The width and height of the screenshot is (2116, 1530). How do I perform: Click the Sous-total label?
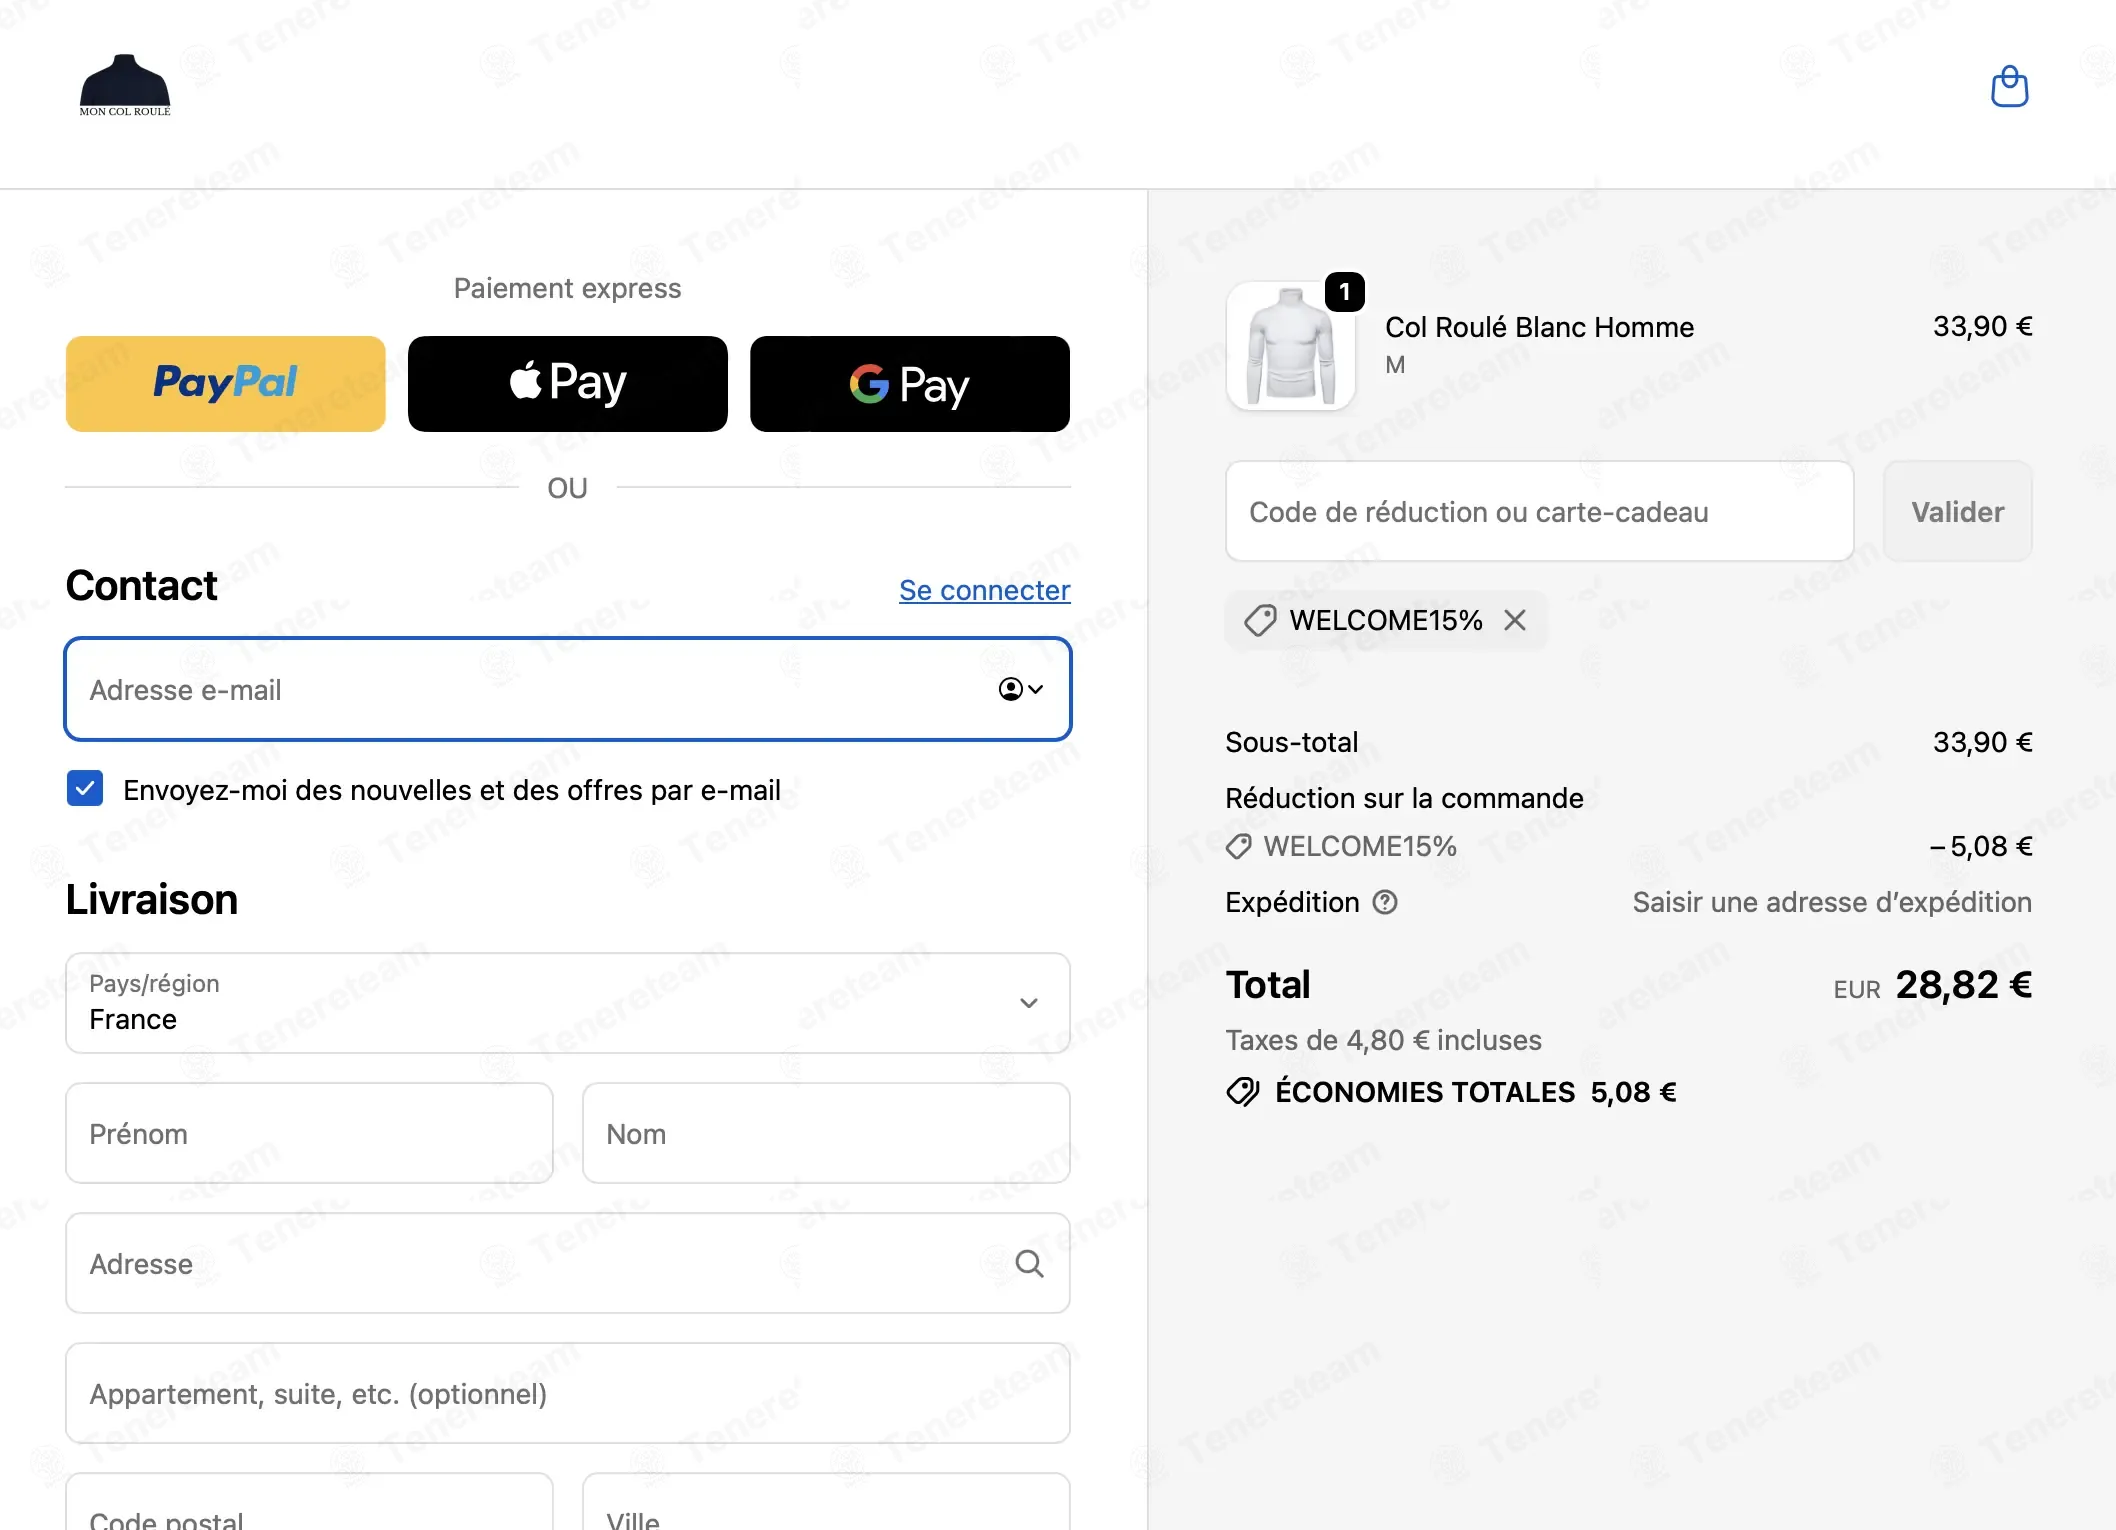1292,742
